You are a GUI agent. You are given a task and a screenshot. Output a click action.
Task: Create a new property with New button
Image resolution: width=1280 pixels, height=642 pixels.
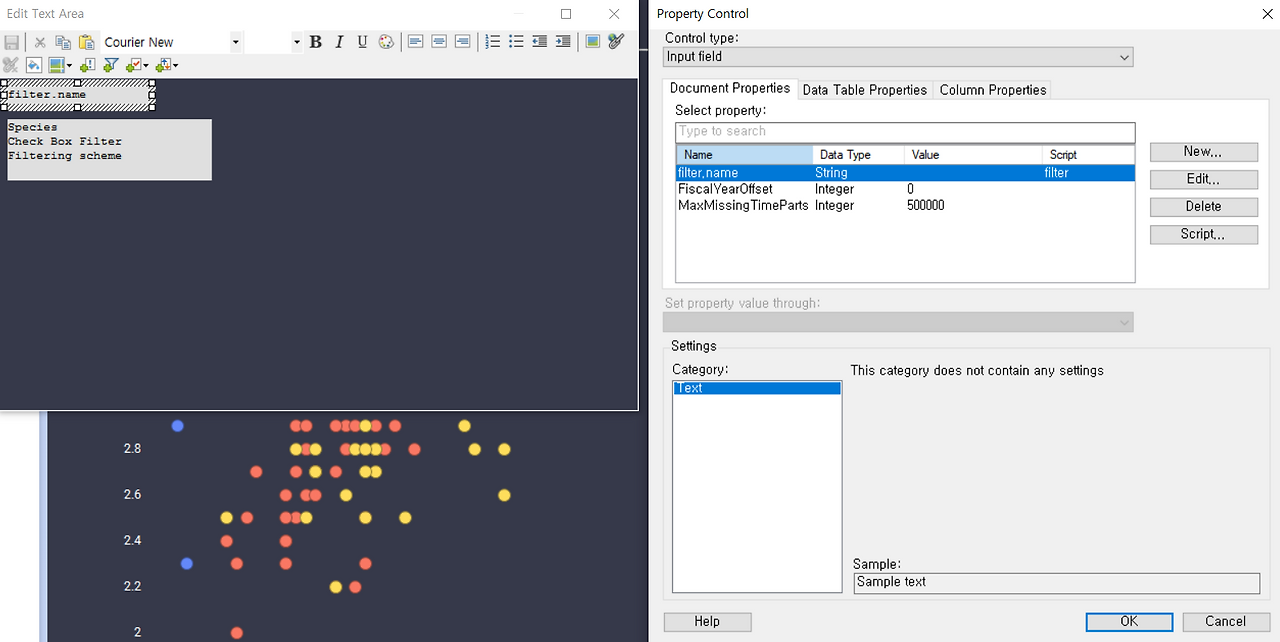tap(1203, 152)
